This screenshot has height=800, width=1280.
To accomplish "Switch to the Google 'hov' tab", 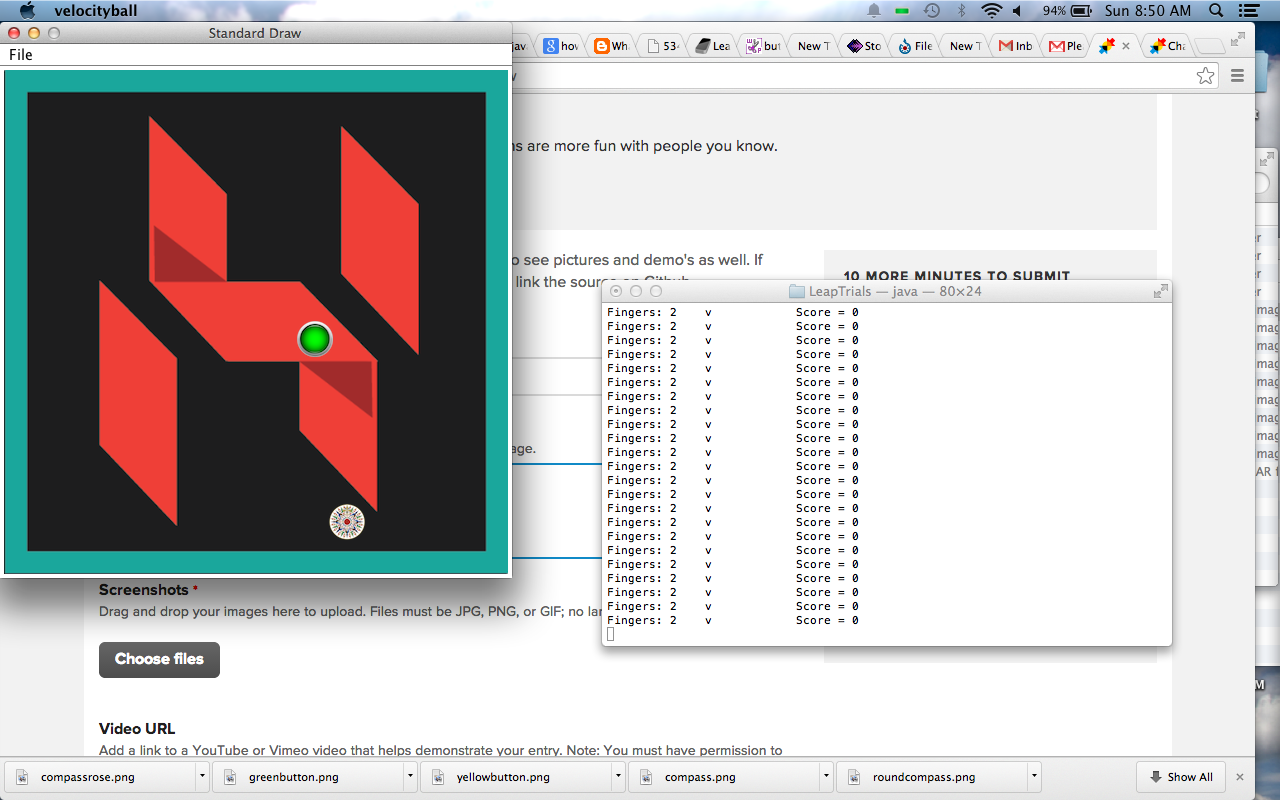I will [561, 46].
